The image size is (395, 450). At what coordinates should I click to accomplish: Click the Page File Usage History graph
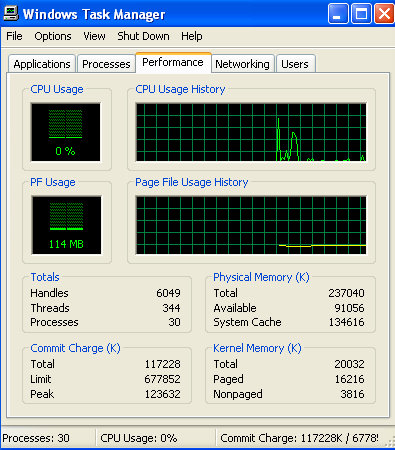[251, 225]
